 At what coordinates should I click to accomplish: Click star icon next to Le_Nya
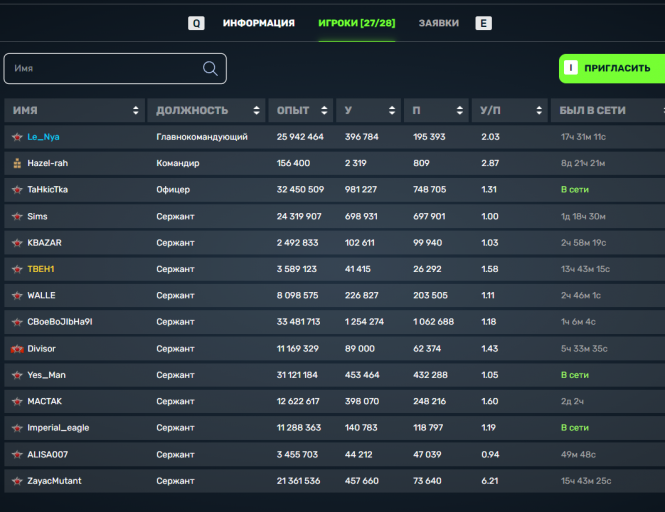pos(17,137)
